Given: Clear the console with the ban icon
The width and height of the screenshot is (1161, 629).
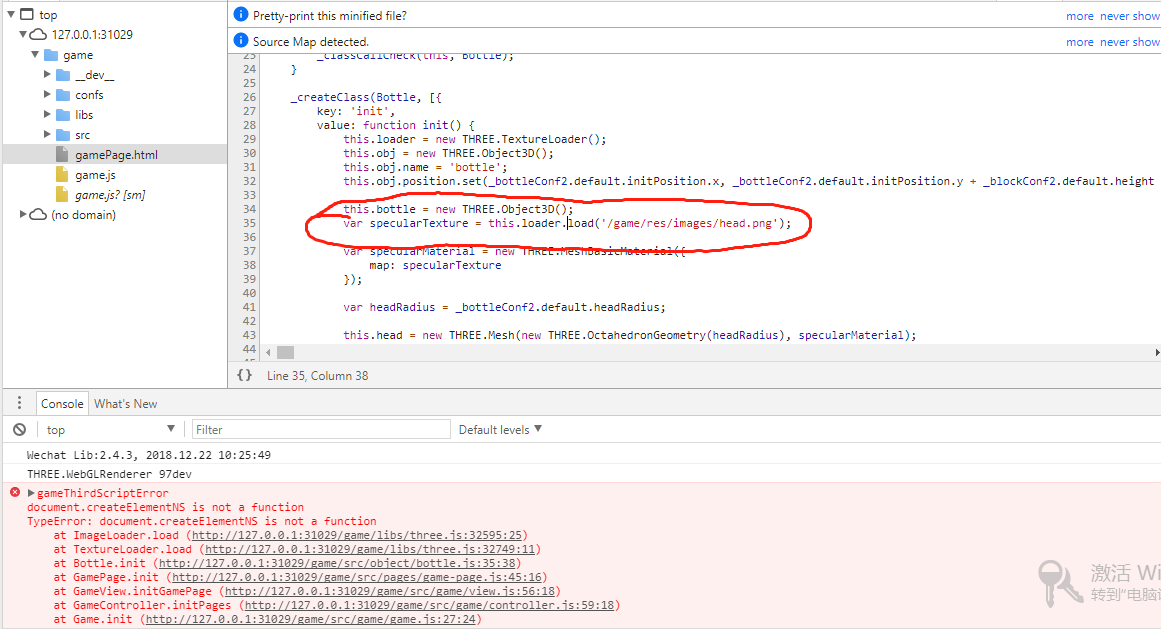Looking at the screenshot, I should [x=20, y=429].
